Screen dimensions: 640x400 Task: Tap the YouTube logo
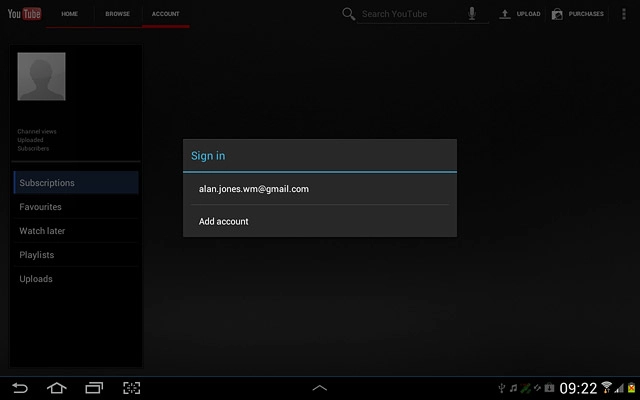click(x=22, y=14)
